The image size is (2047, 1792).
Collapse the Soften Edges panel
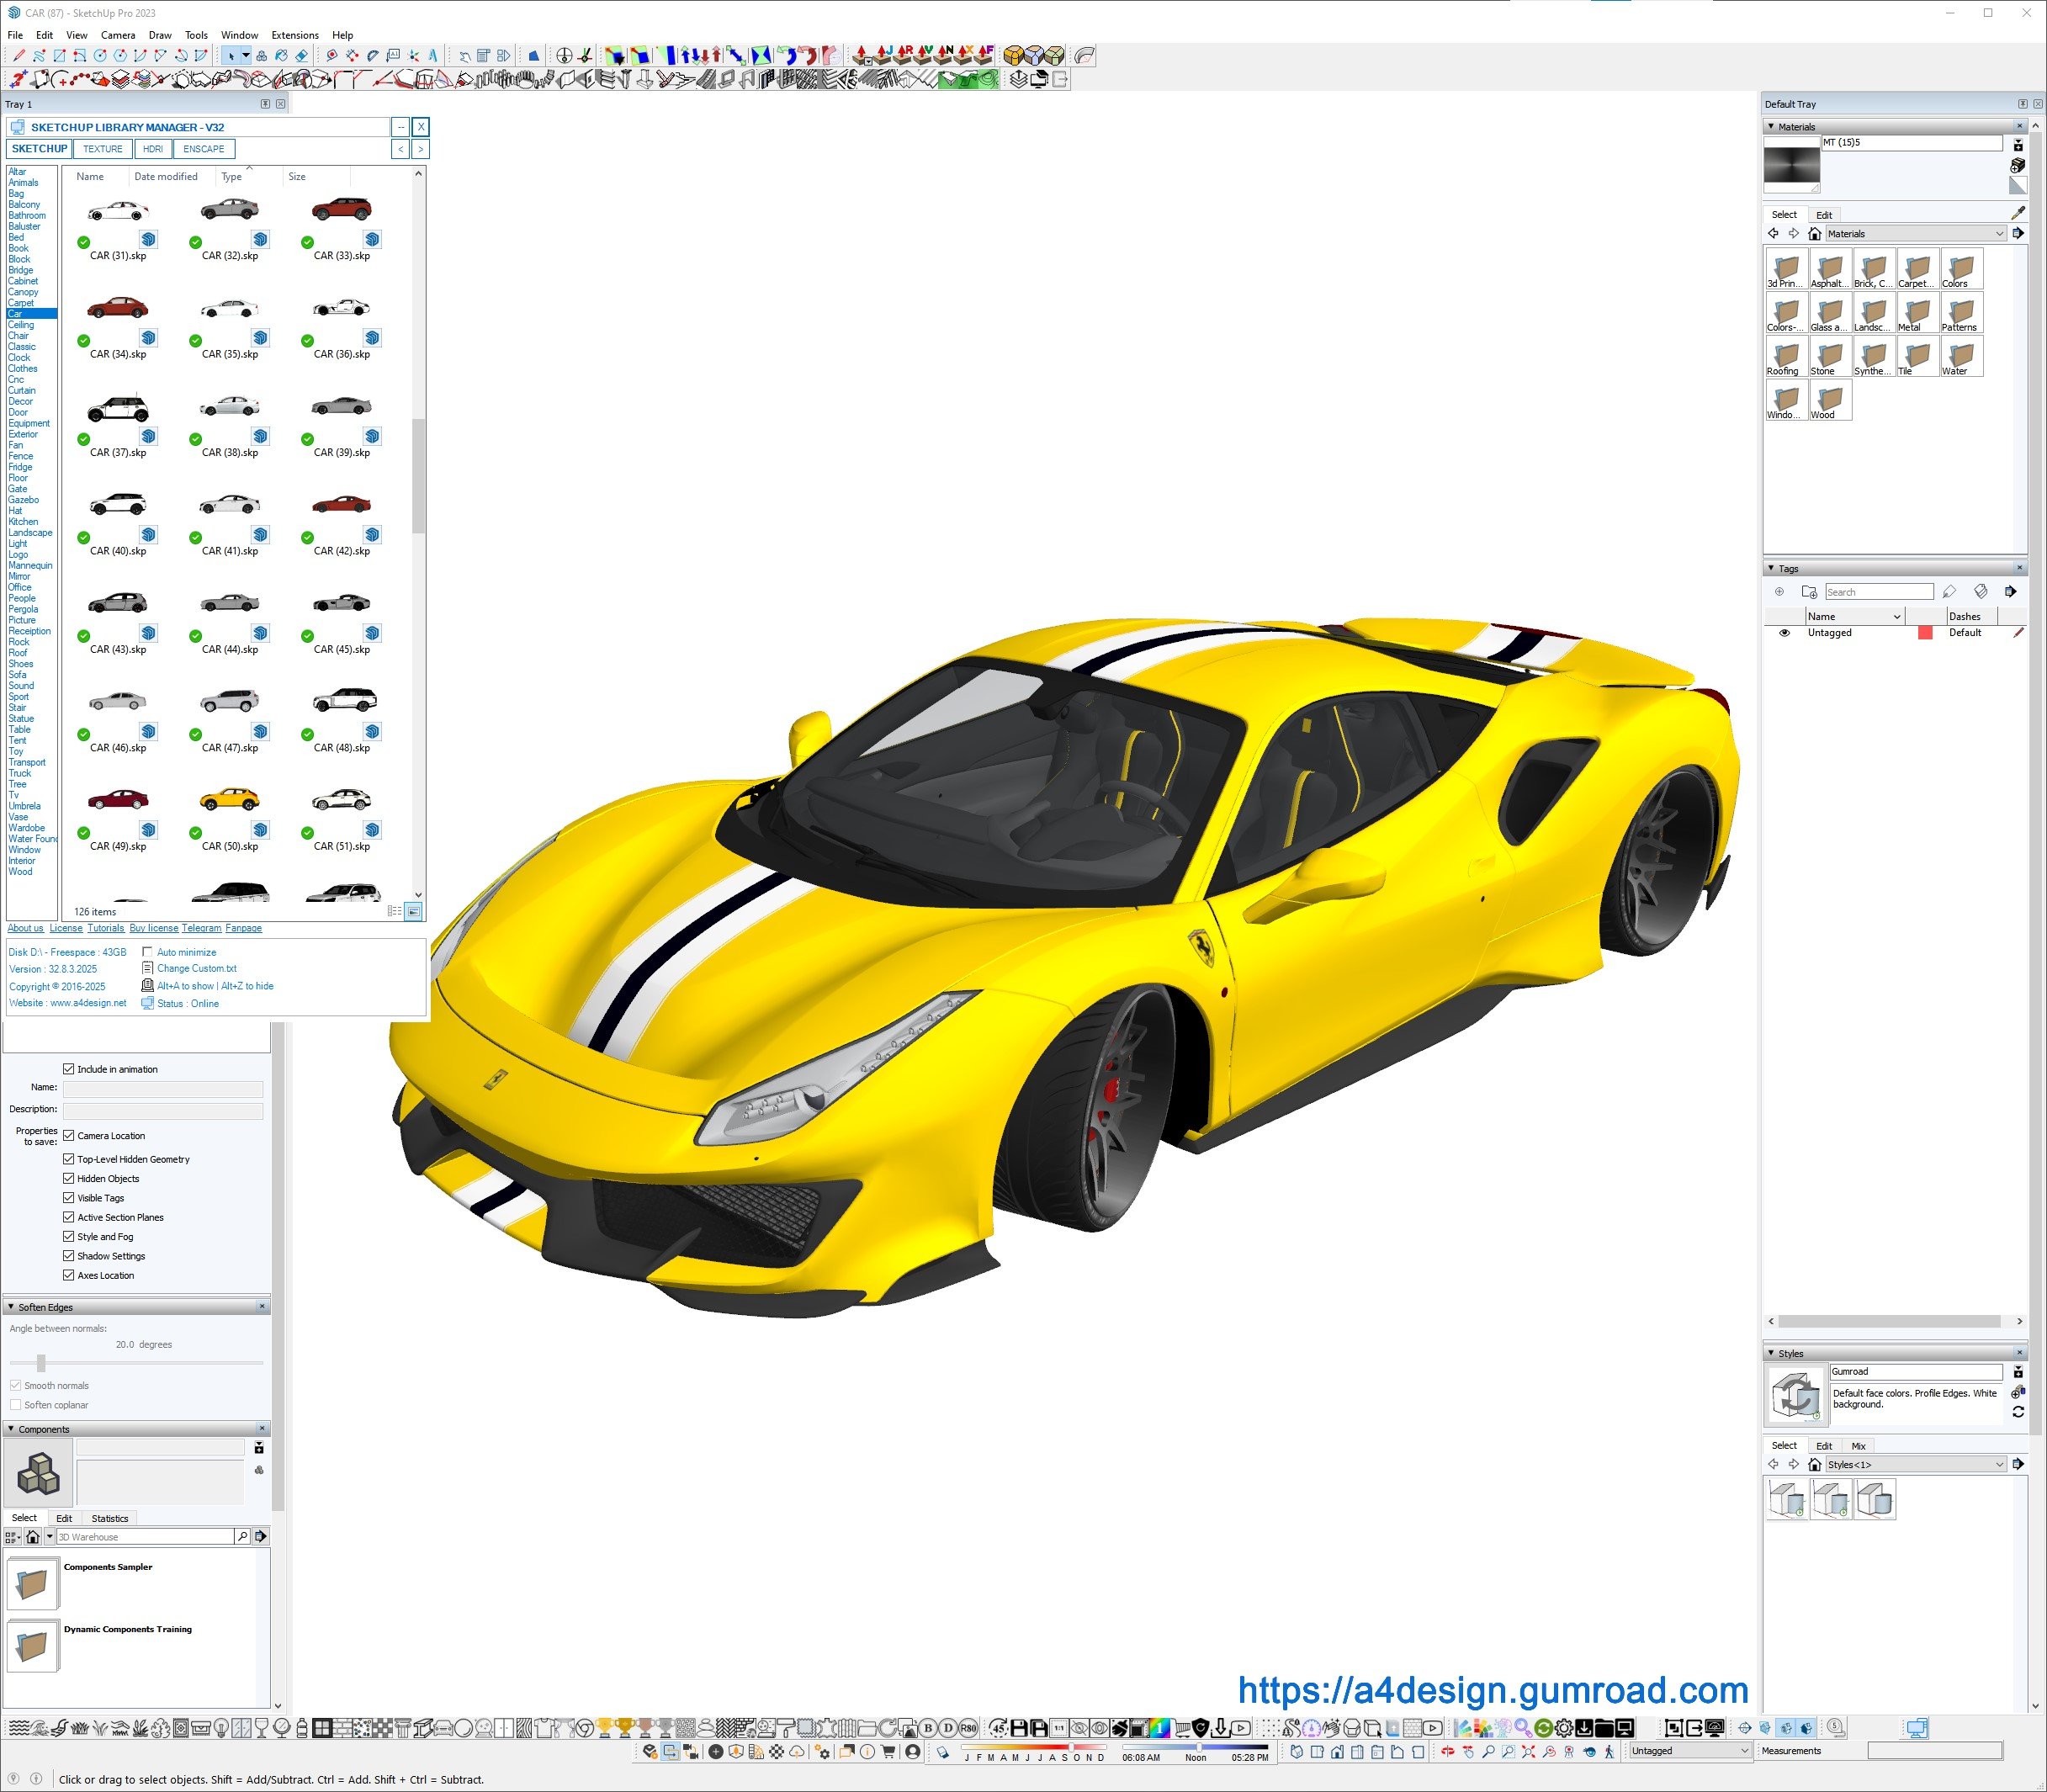(11, 1307)
